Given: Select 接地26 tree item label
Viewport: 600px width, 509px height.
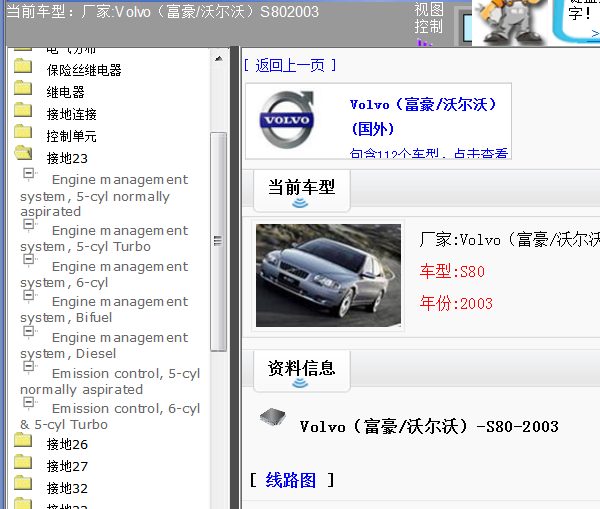Looking at the screenshot, I should click(67, 444).
